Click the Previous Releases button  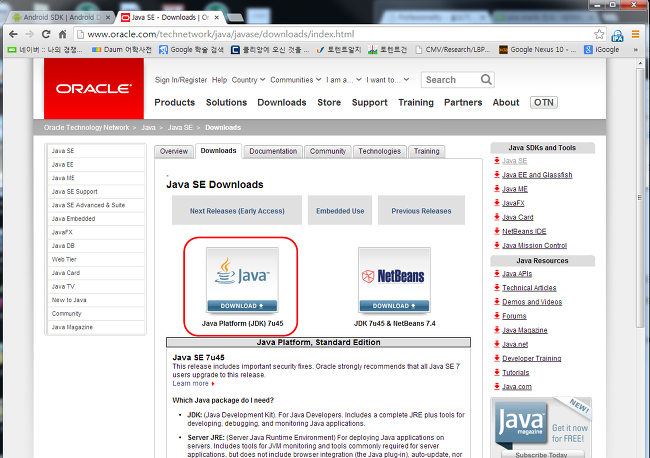421,211
